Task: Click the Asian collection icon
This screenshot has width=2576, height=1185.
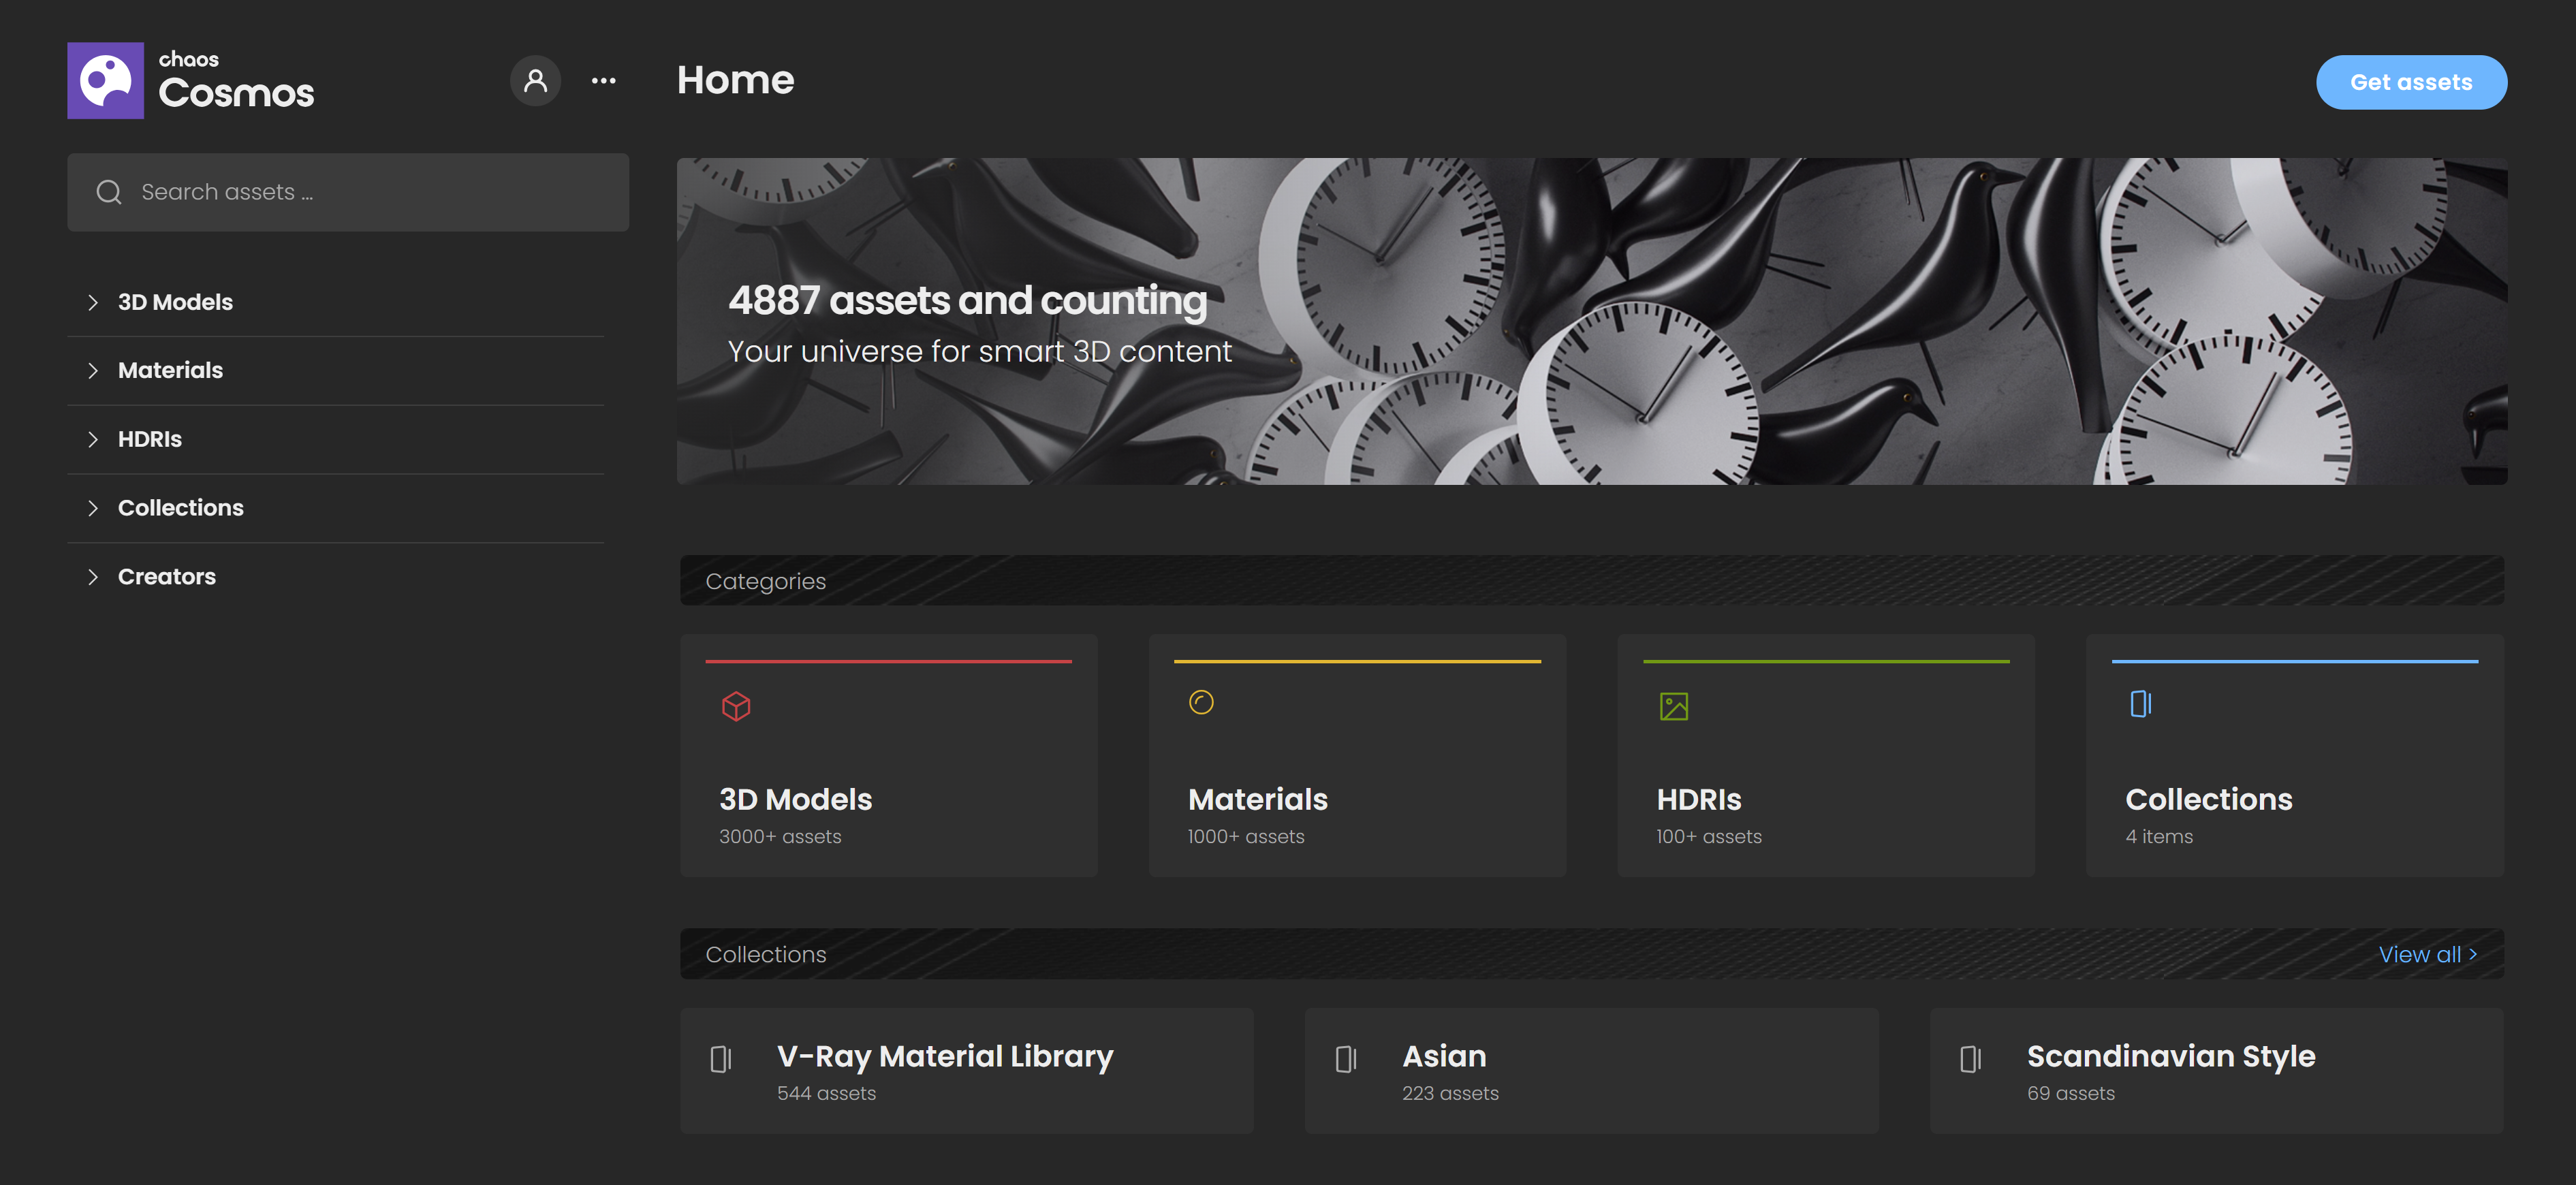Action: [1346, 1059]
